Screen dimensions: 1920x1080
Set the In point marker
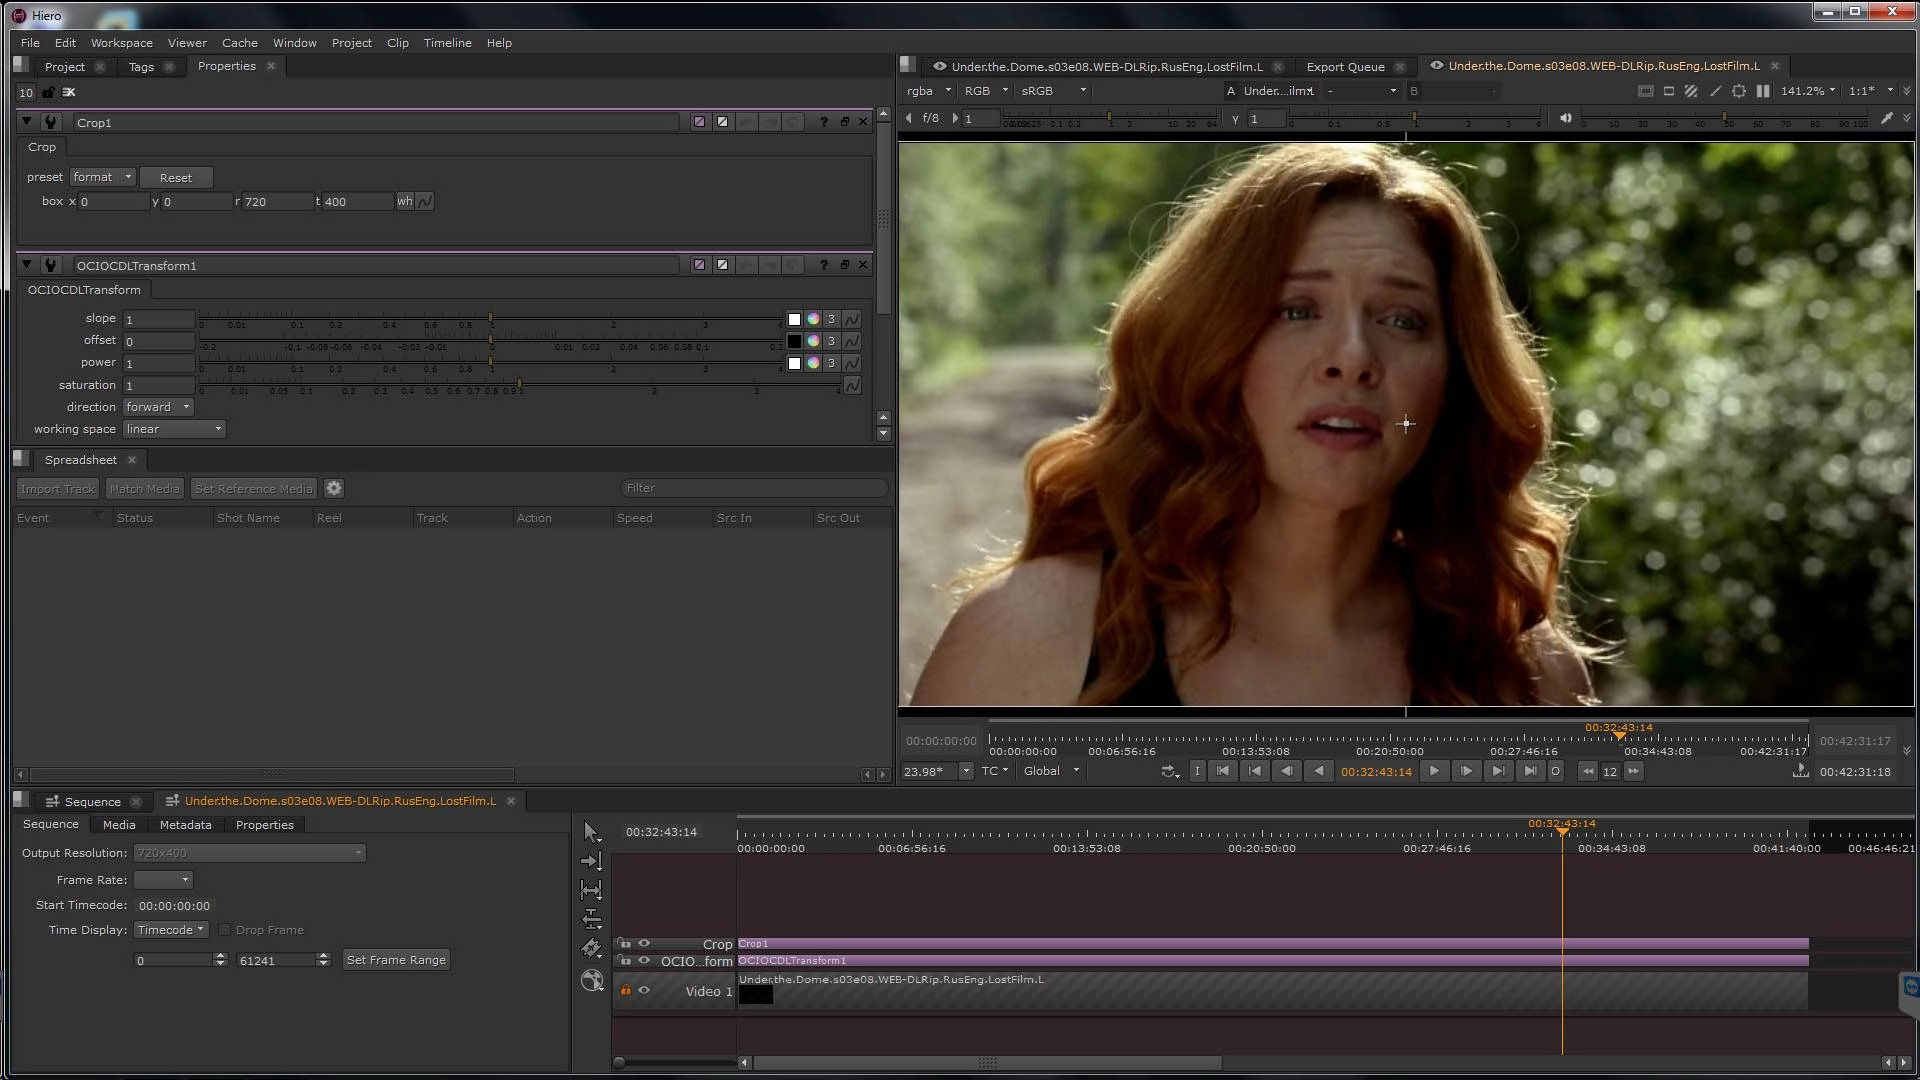click(1197, 771)
